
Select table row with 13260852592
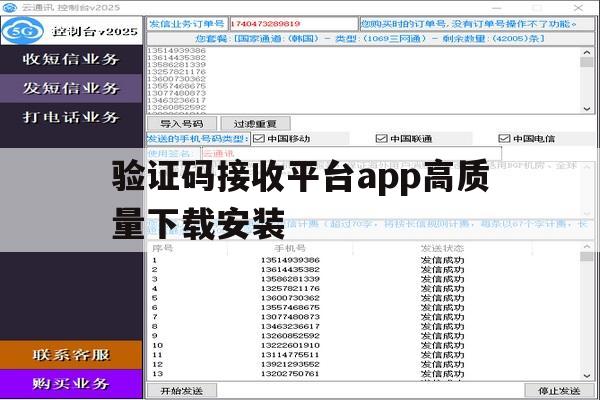(x=364, y=336)
